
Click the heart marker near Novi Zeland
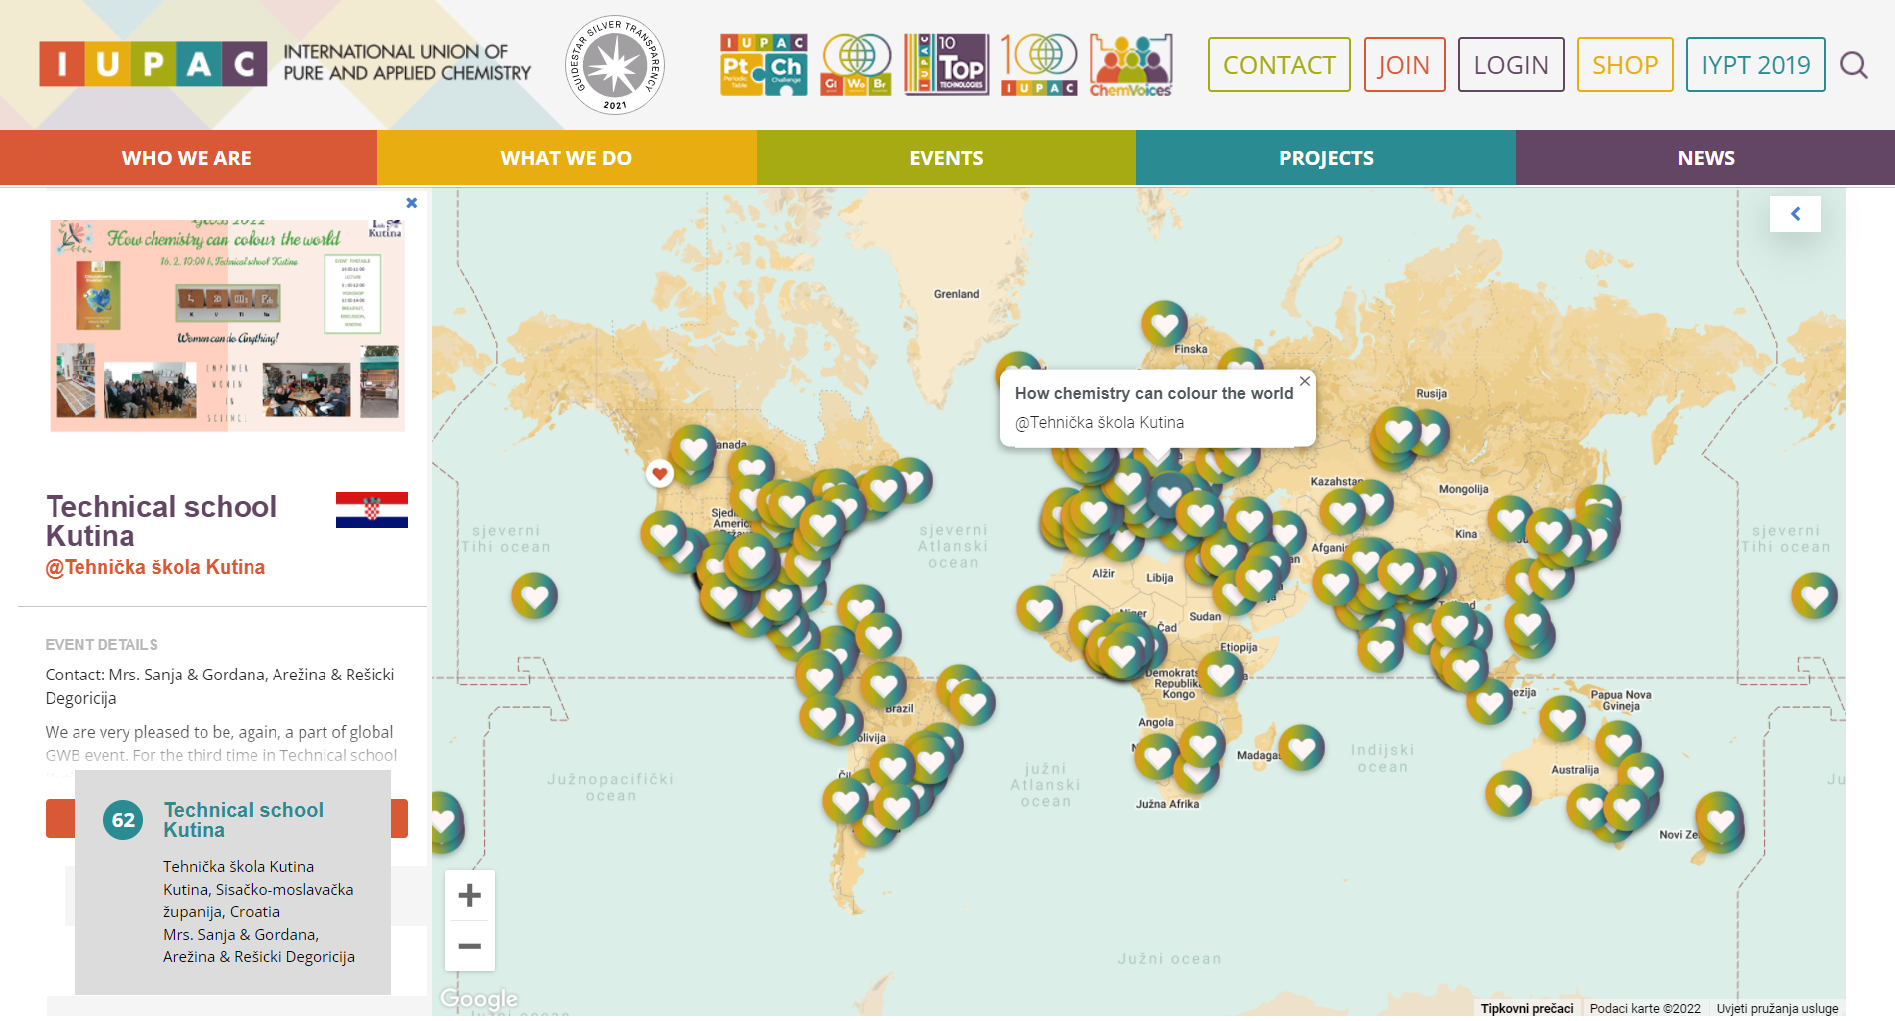pos(1720,819)
